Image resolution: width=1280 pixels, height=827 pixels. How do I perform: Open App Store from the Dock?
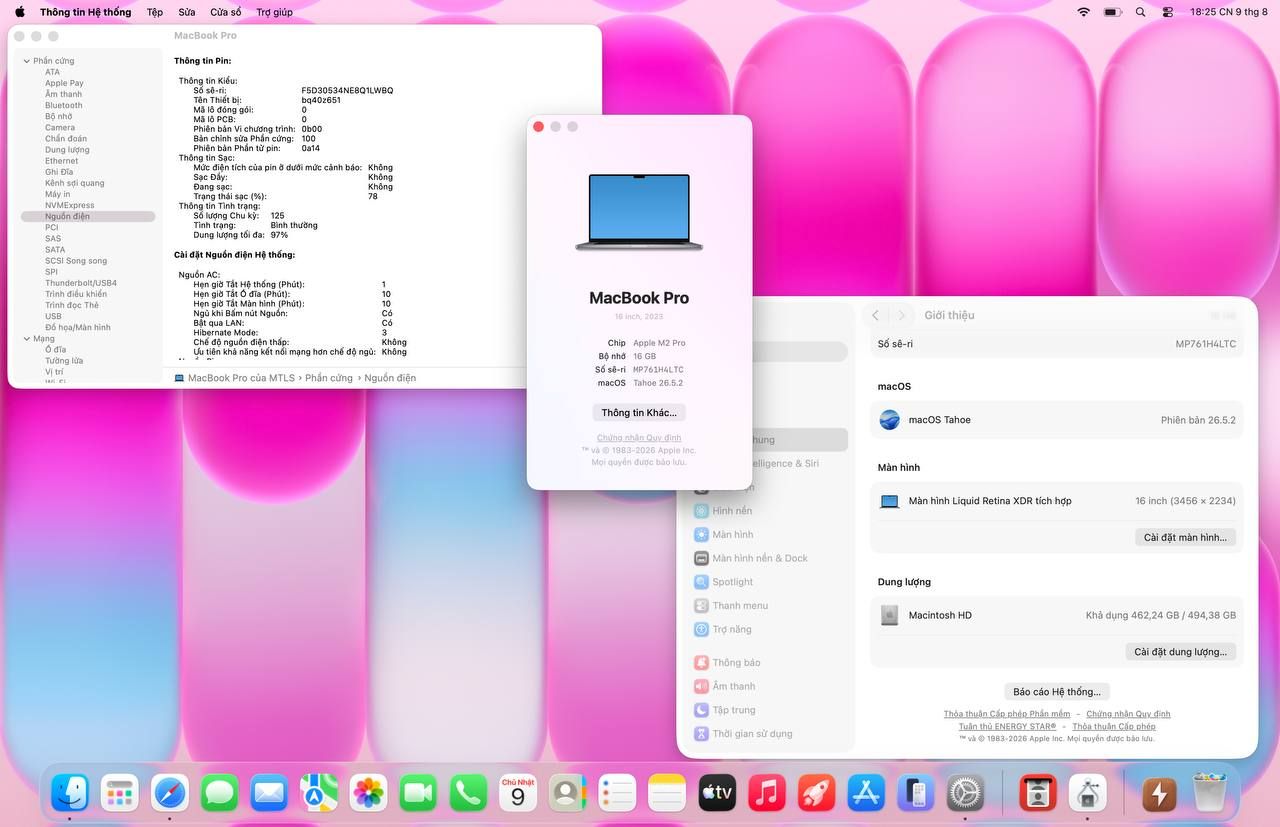[866, 793]
